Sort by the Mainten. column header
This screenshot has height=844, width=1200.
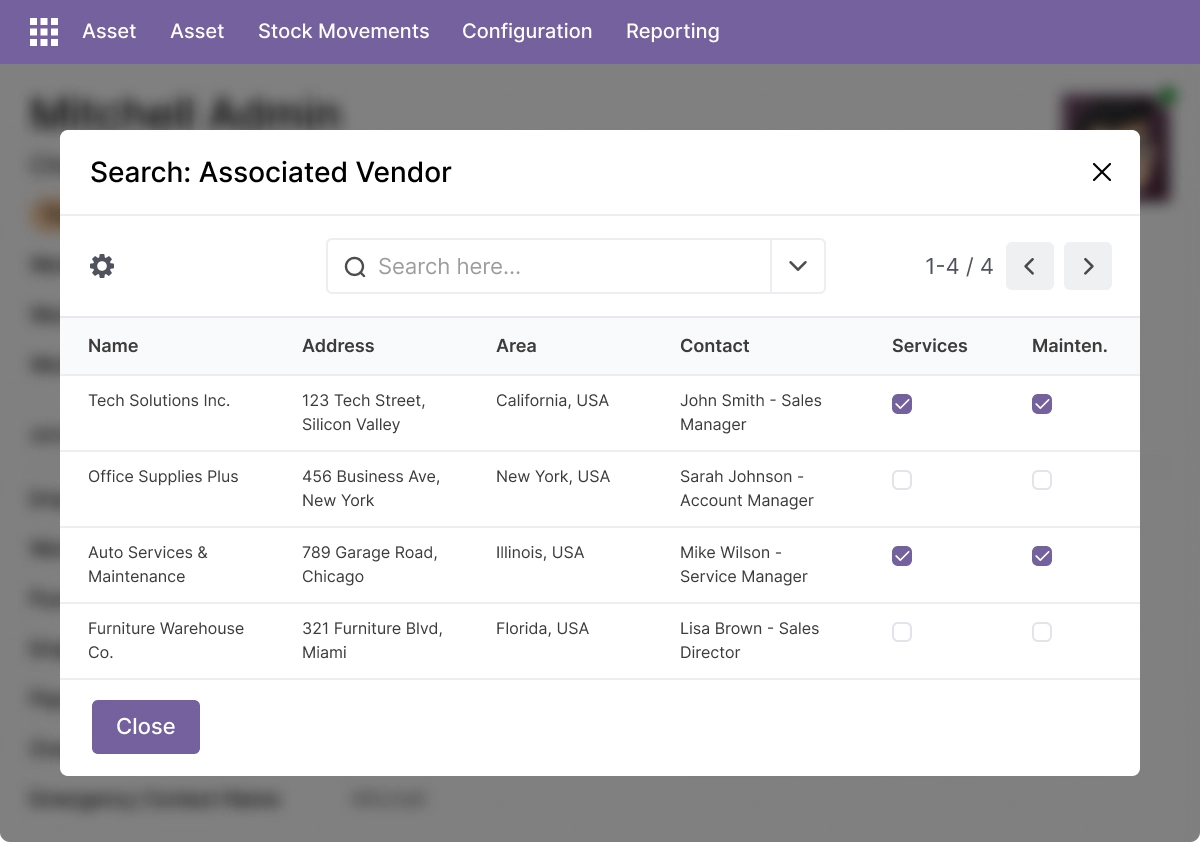tap(1070, 346)
